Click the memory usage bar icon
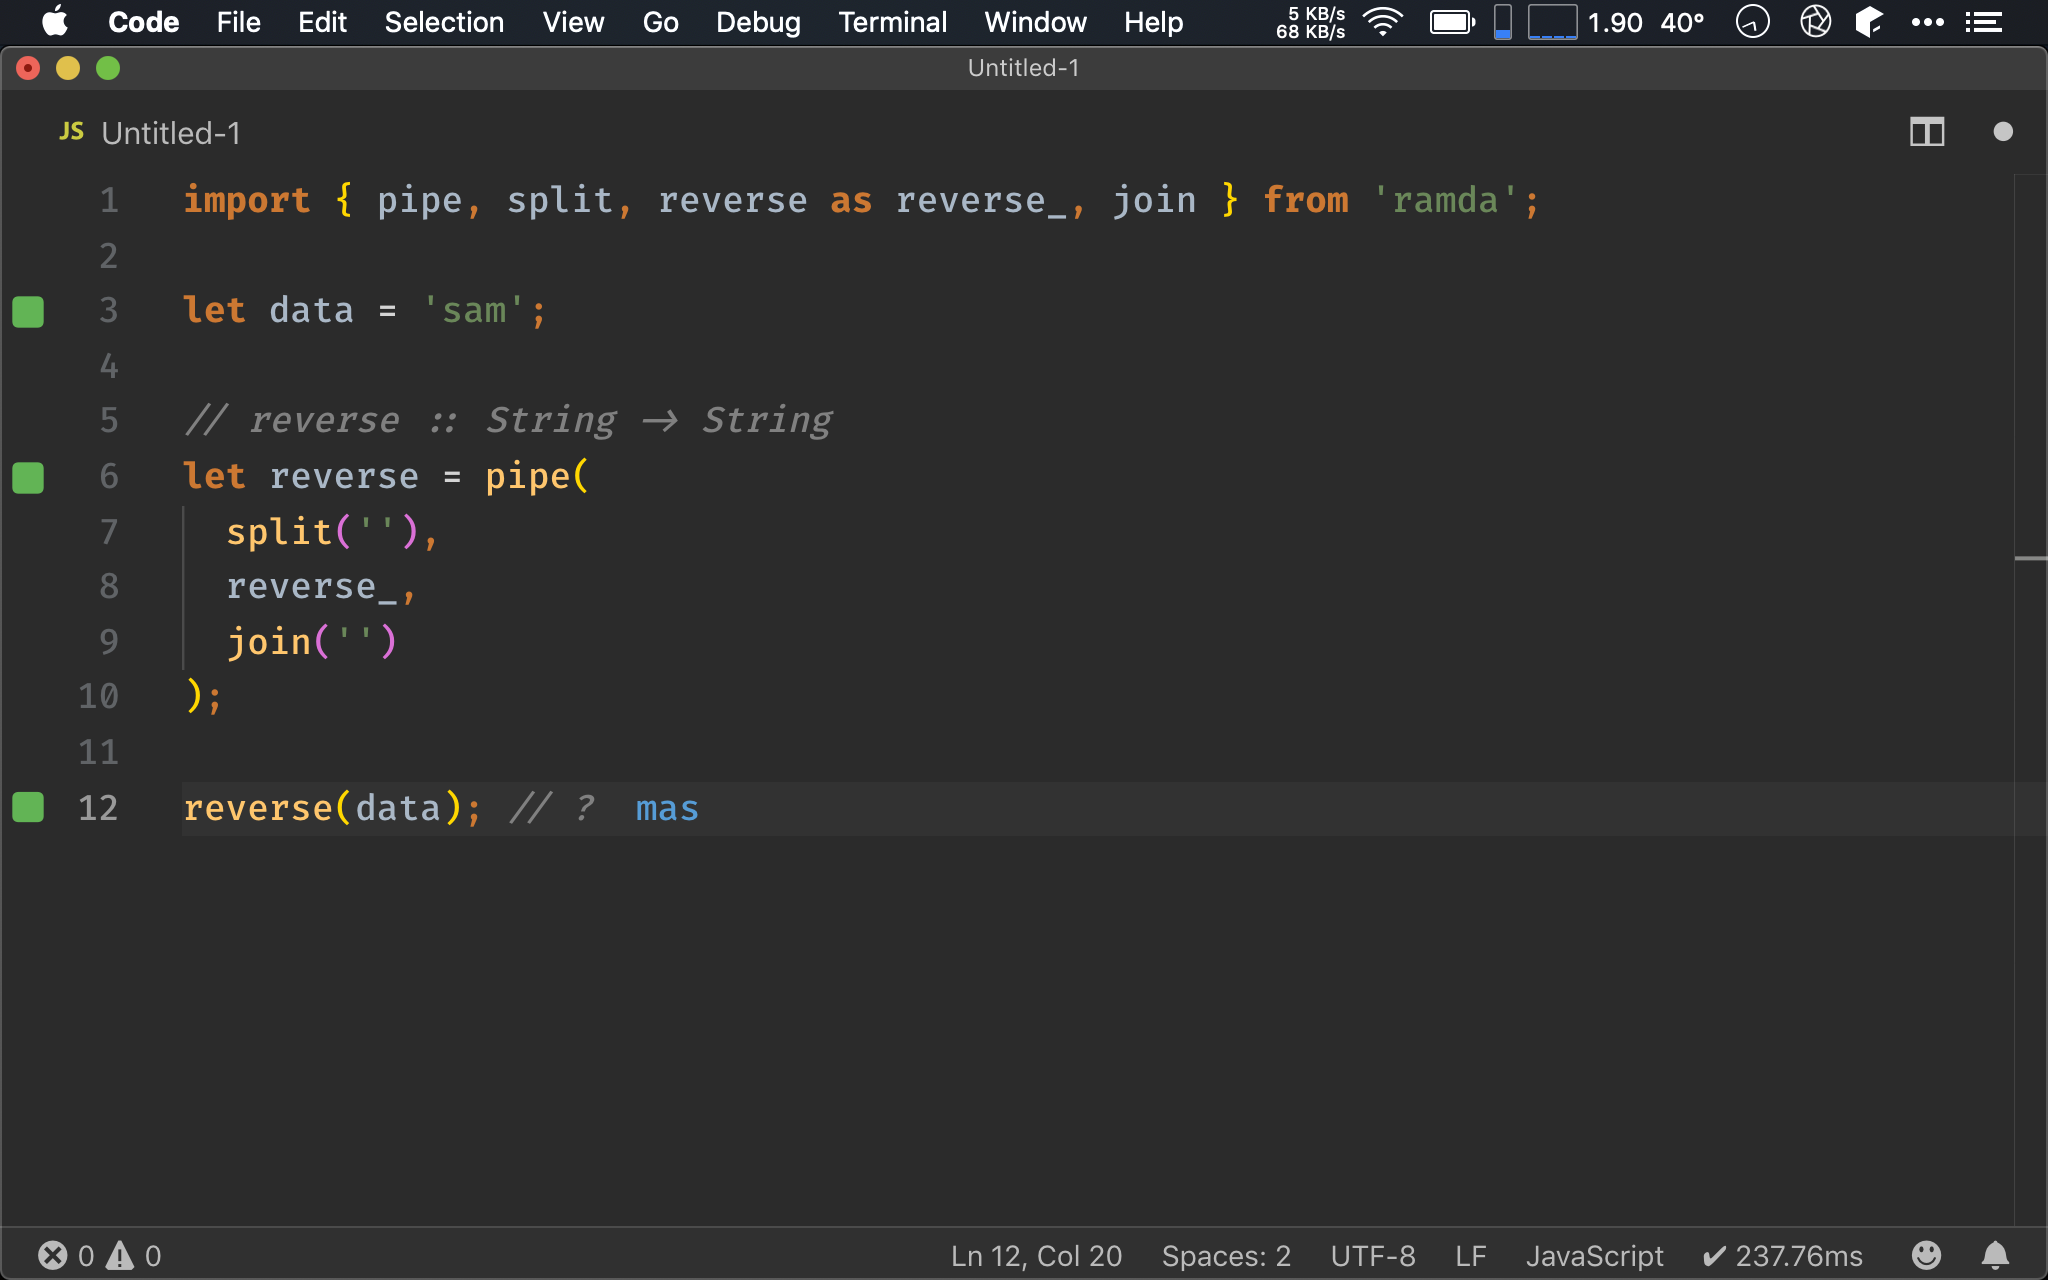This screenshot has width=2048, height=1280. pyautogui.click(x=1502, y=22)
